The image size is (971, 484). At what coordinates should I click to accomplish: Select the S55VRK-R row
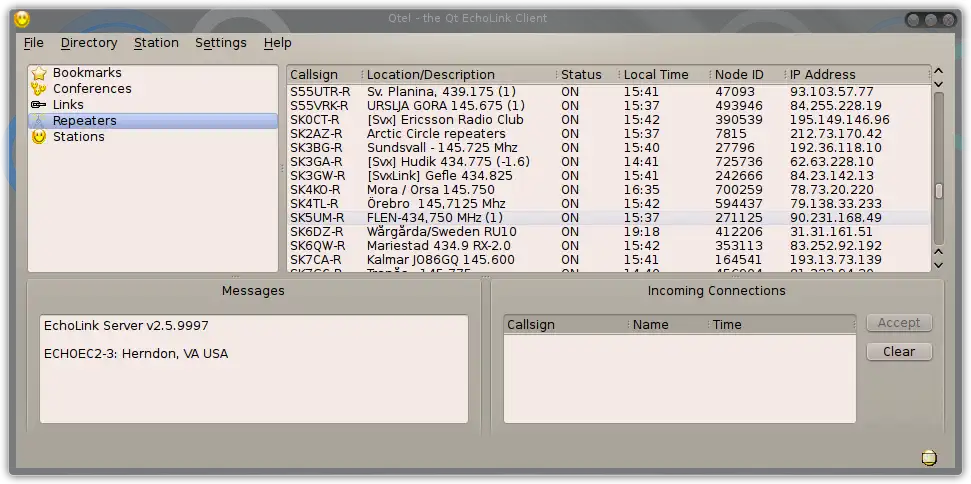click(609, 106)
